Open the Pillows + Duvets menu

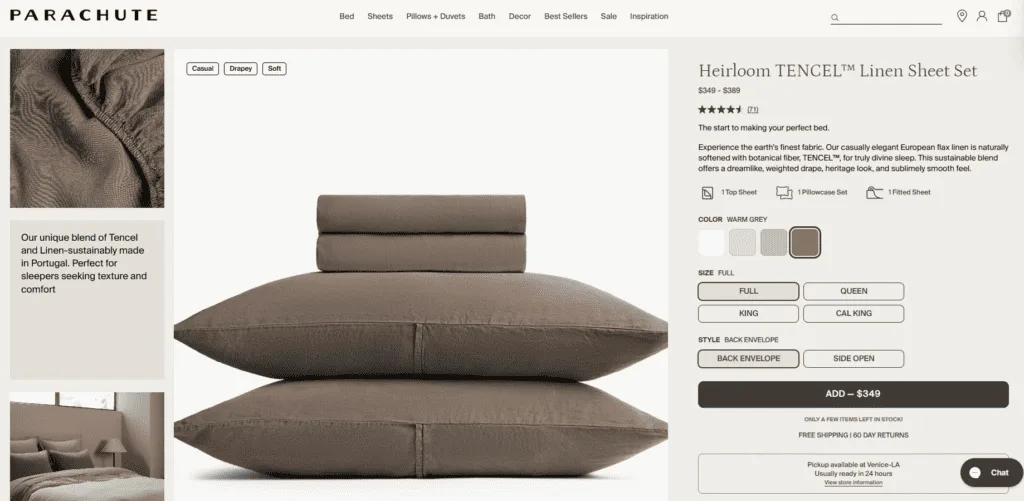pos(436,16)
